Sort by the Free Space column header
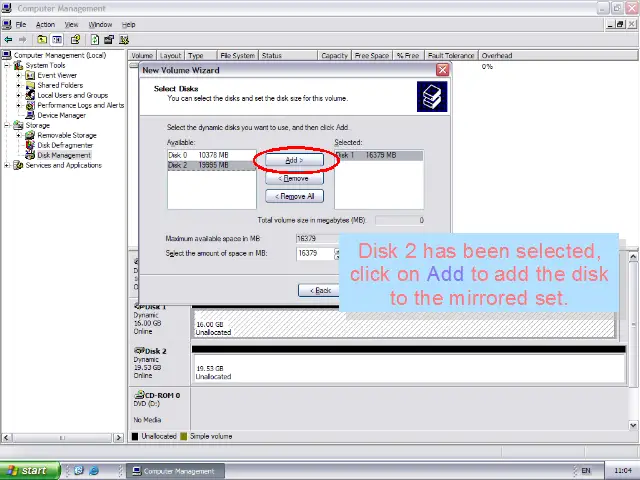Image resolution: width=640 pixels, height=480 pixels. pyautogui.click(x=372, y=56)
